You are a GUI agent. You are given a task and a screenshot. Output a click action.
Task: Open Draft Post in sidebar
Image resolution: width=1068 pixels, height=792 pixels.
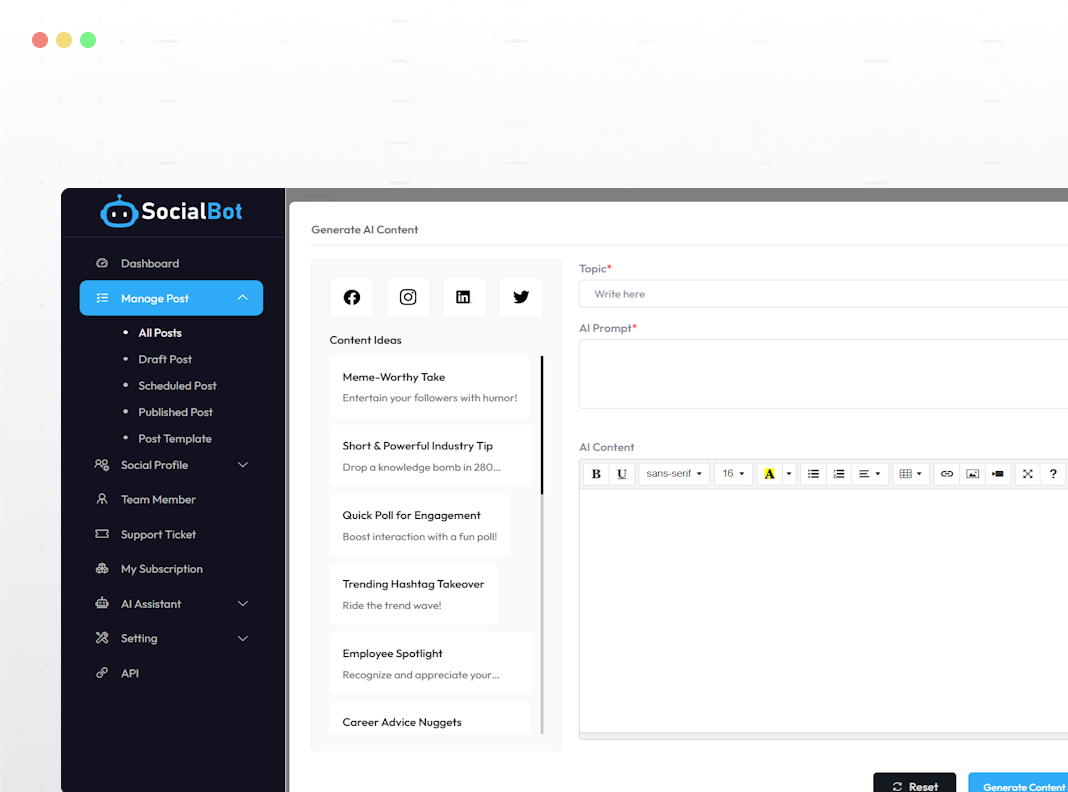(x=165, y=359)
